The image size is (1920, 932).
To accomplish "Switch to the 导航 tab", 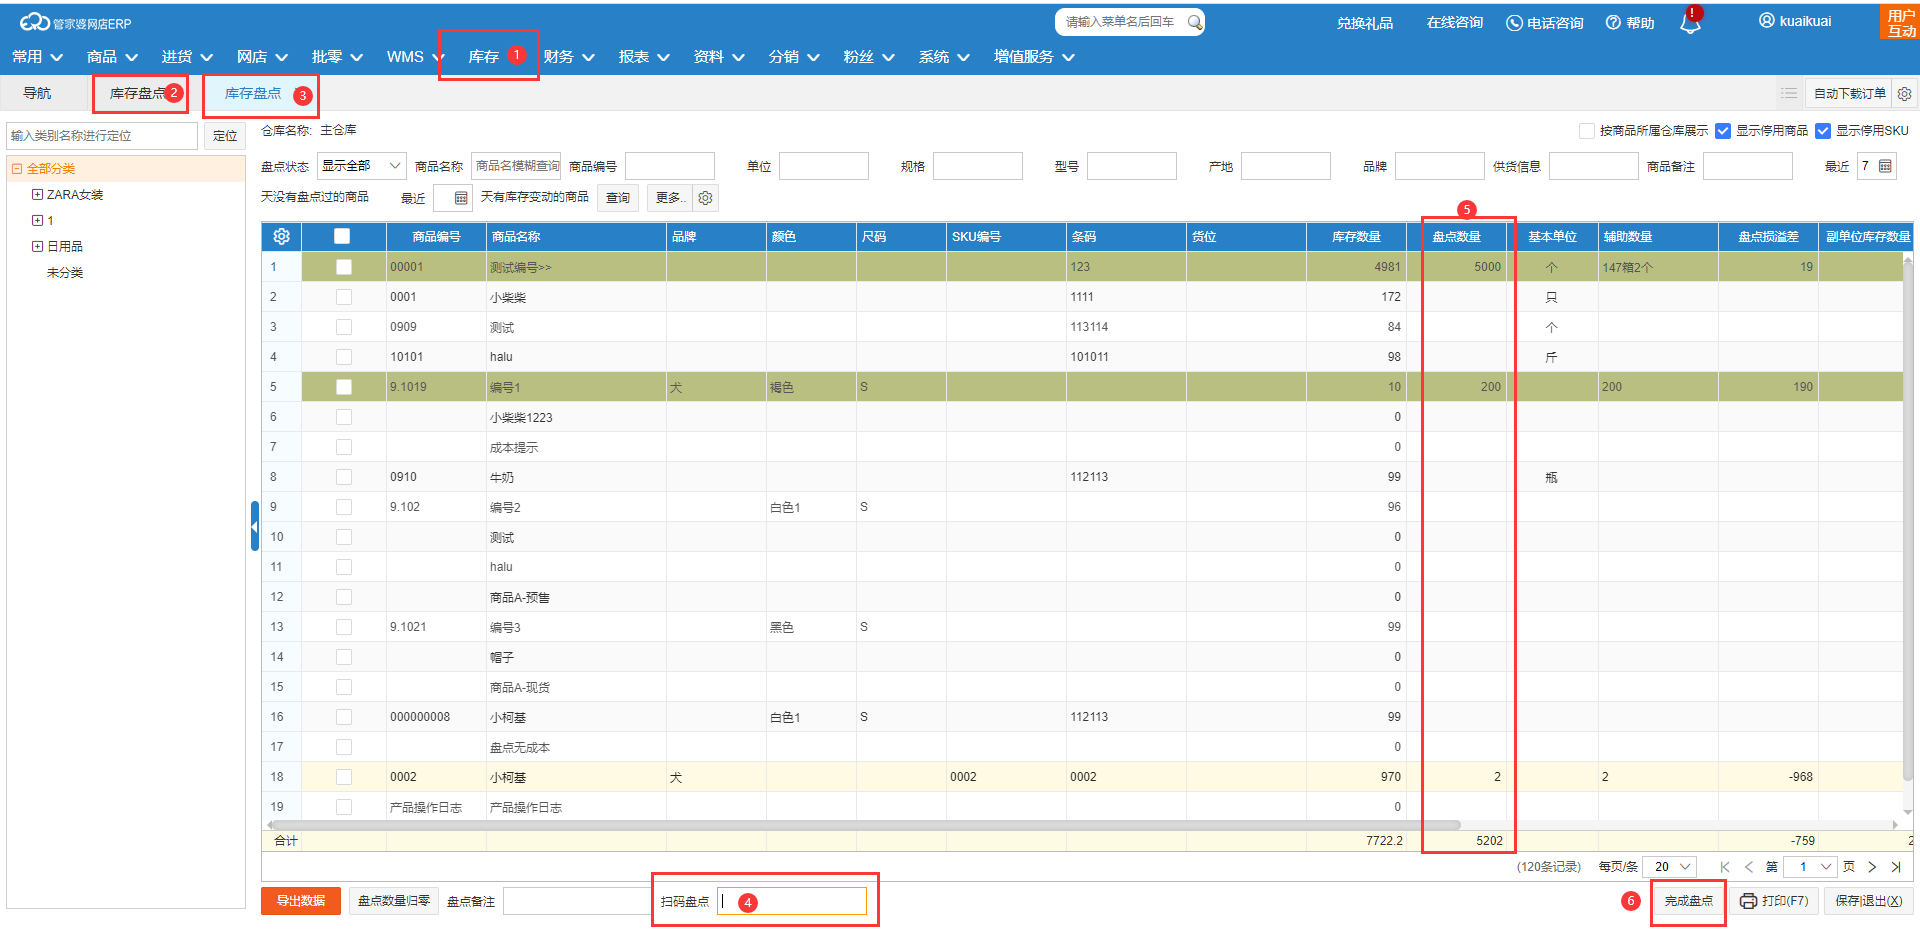I will 37,93.
